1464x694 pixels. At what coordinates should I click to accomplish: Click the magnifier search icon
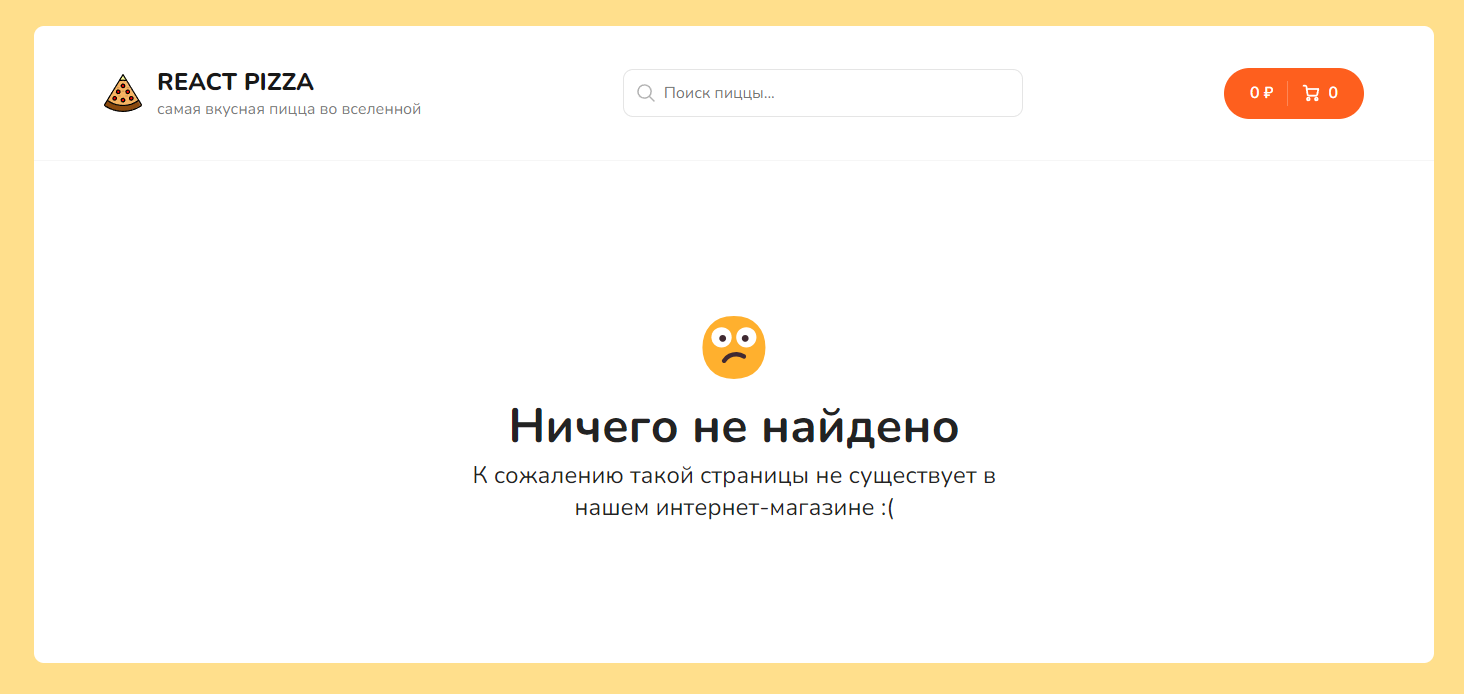[646, 93]
